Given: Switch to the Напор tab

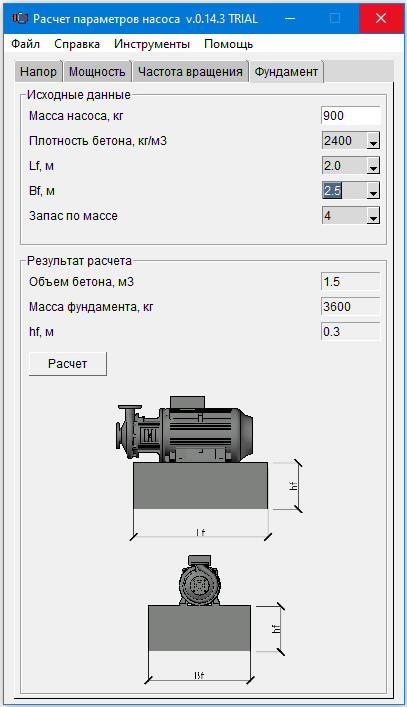Looking at the screenshot, I should click(x=39, y=72).
